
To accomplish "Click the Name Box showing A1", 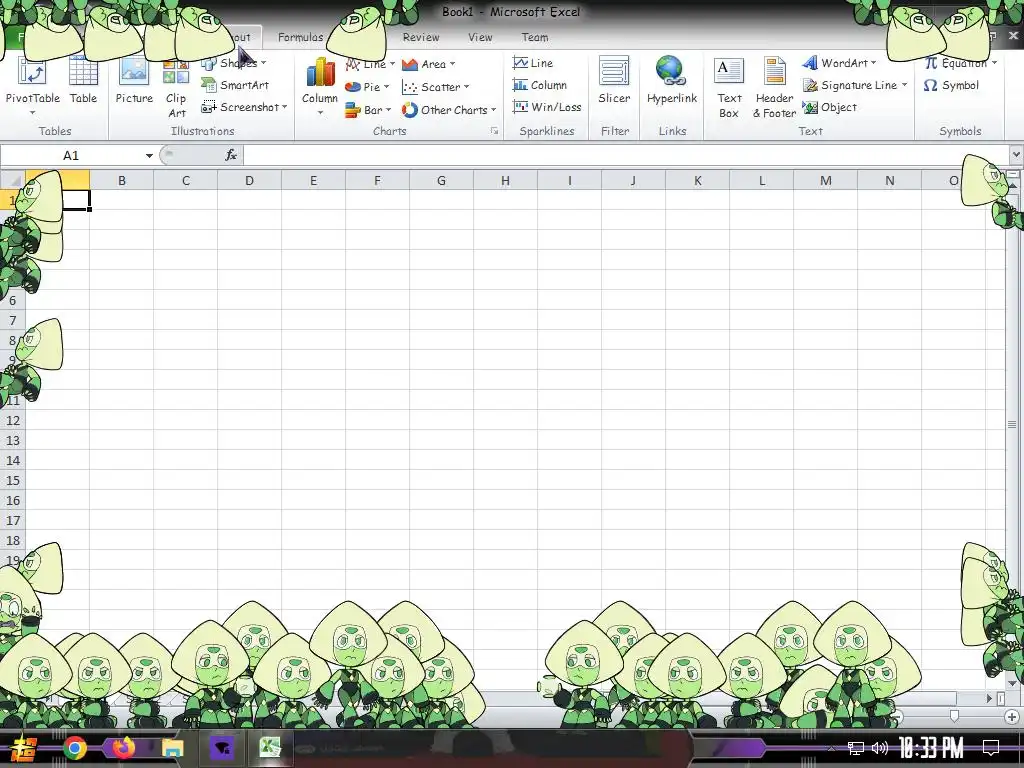I will [x=71, y=155].
